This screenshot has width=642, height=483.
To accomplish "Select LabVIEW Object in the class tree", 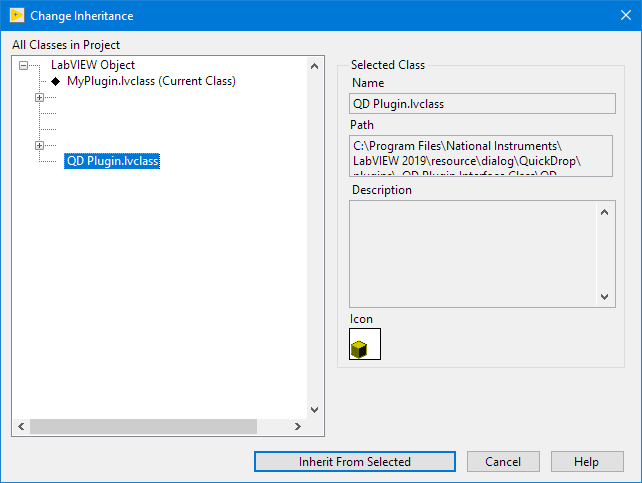I will [93, 65].
